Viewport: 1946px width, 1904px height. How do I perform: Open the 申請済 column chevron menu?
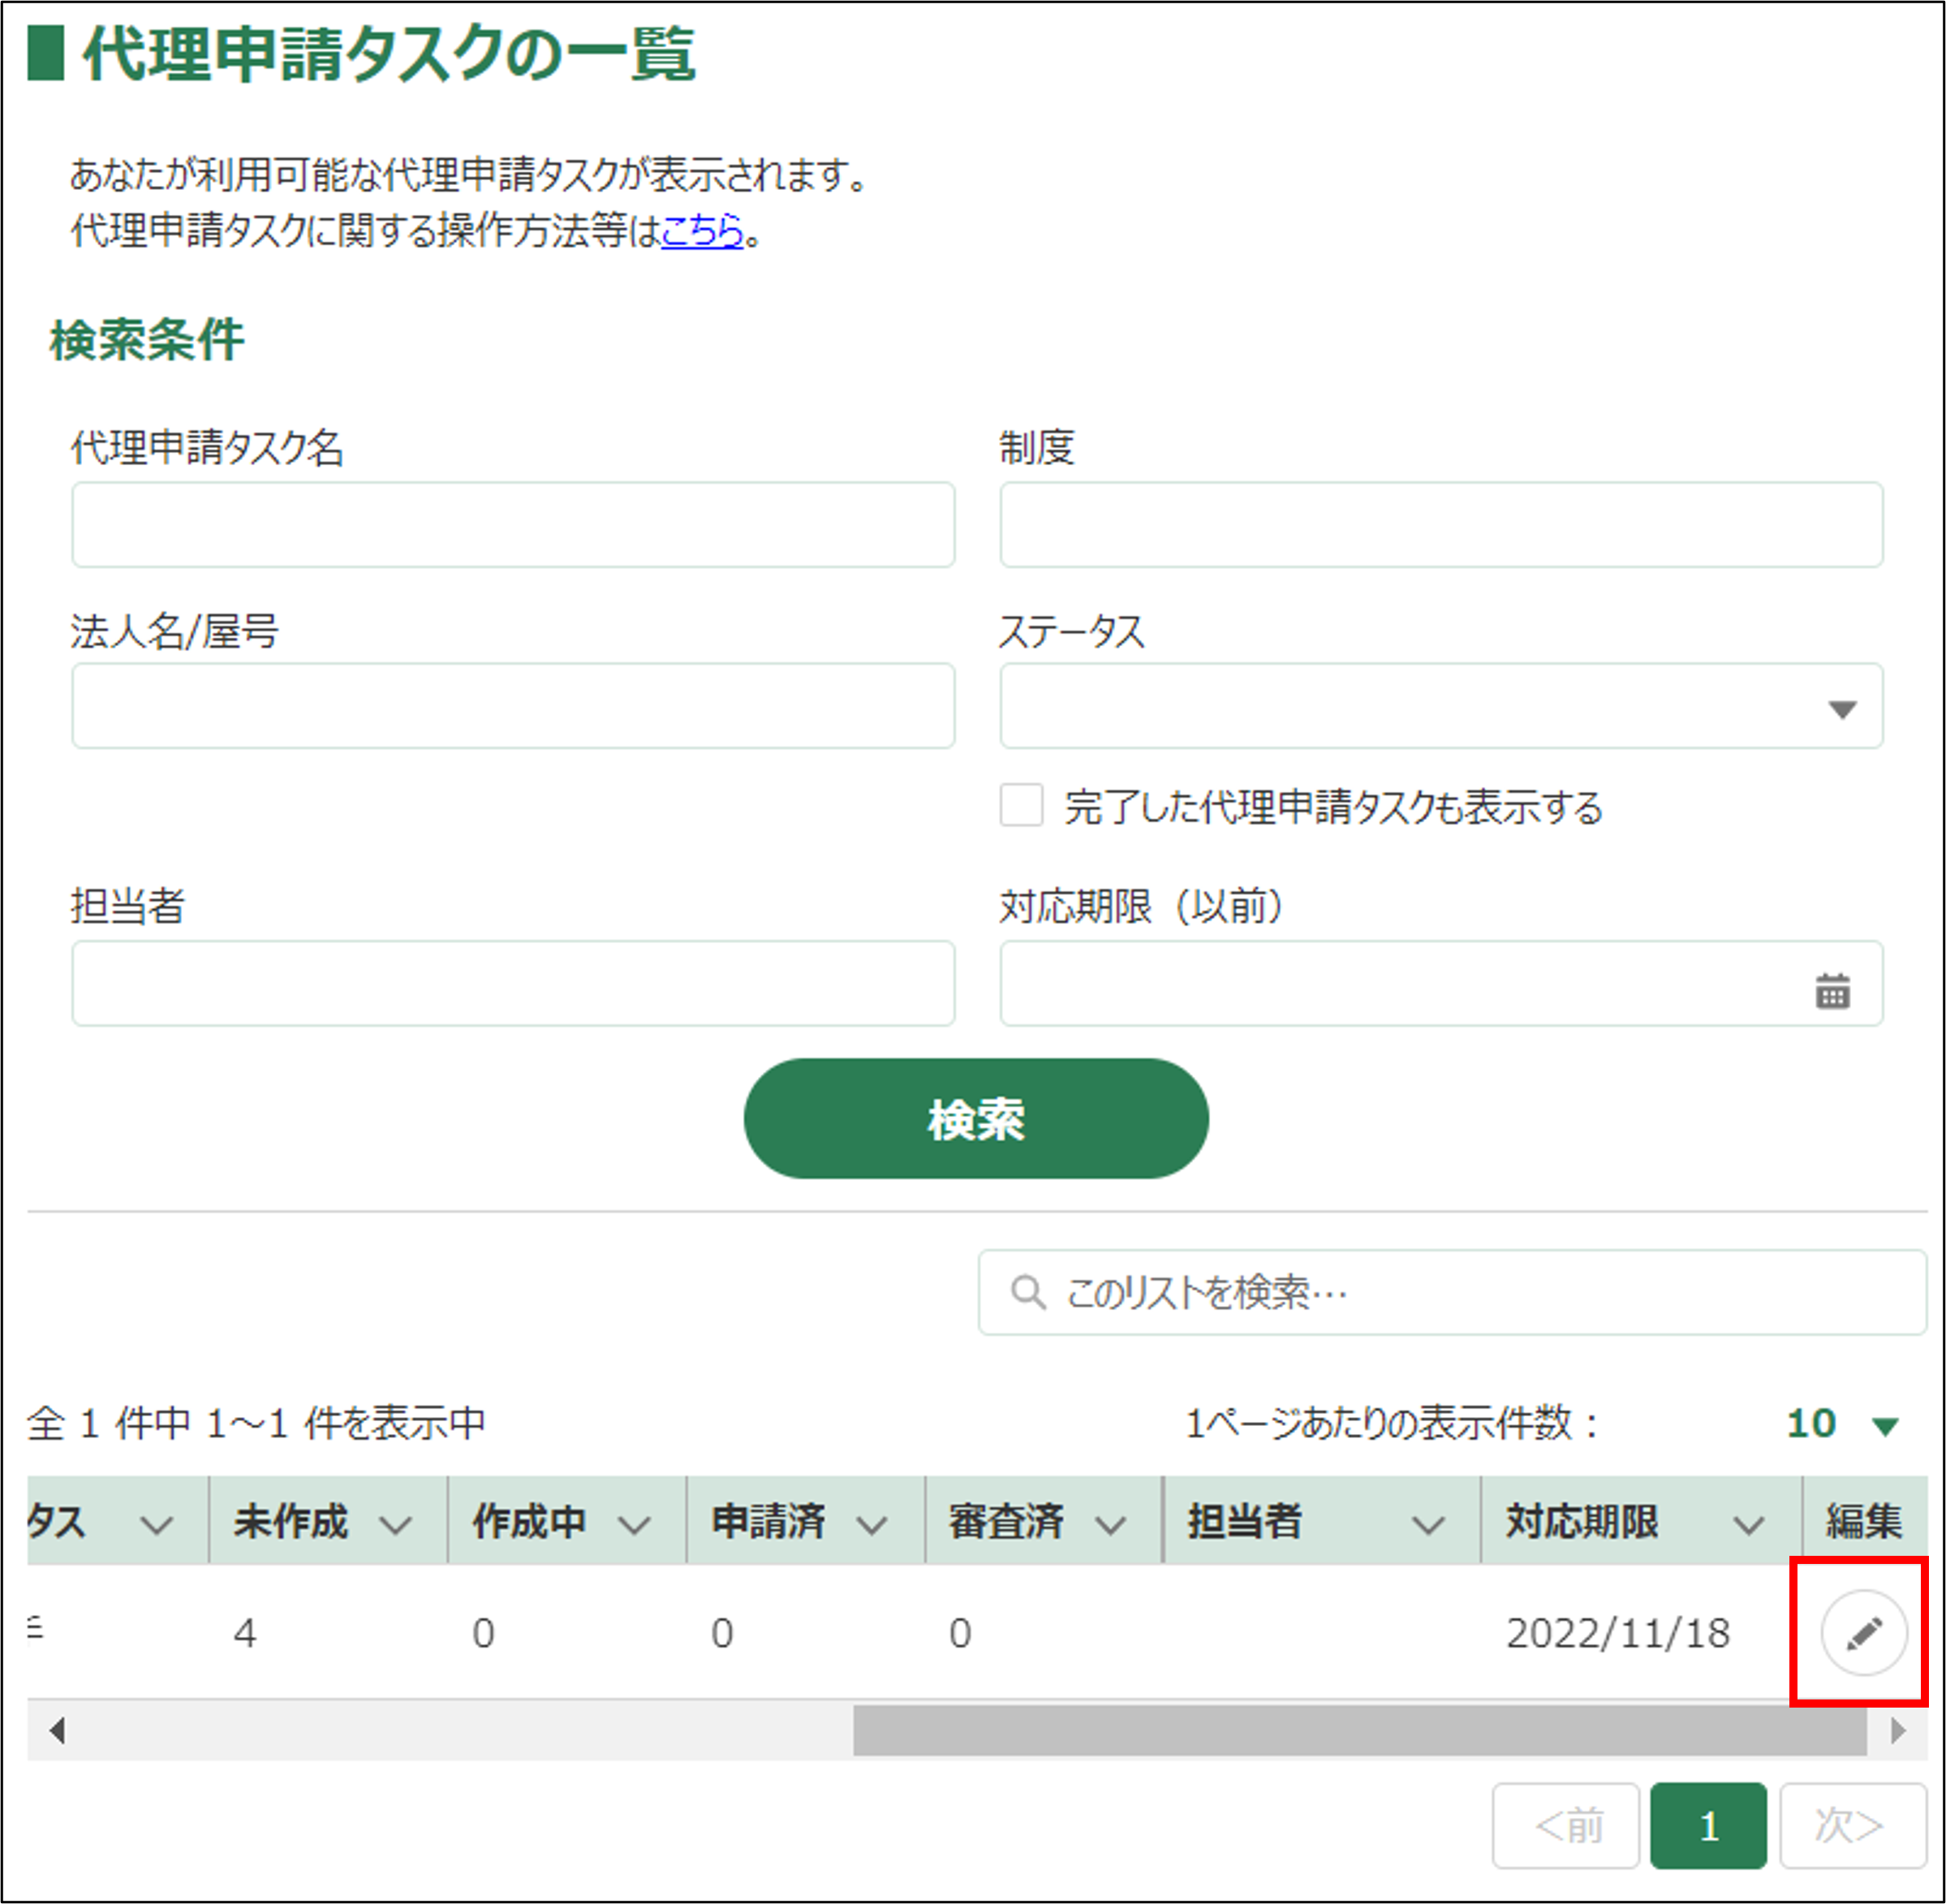click(872, 1525)
